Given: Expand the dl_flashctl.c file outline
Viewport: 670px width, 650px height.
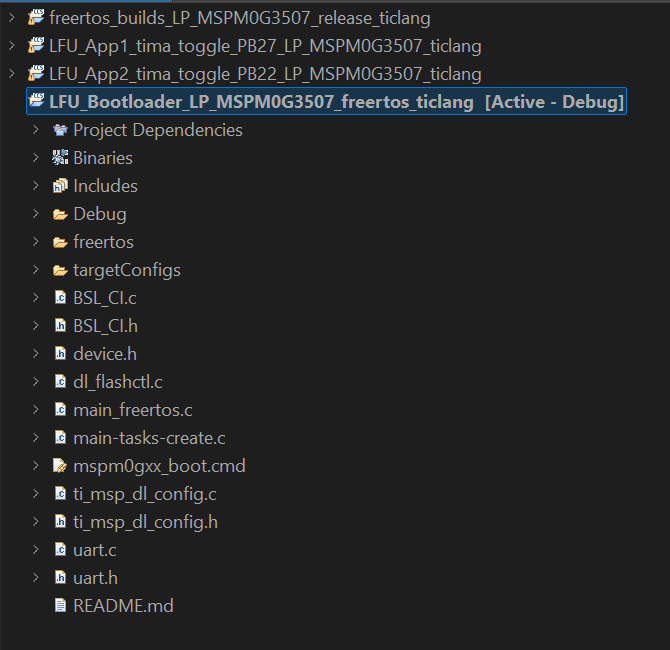Looking at the screenshot, I should (x=36, y=382).
